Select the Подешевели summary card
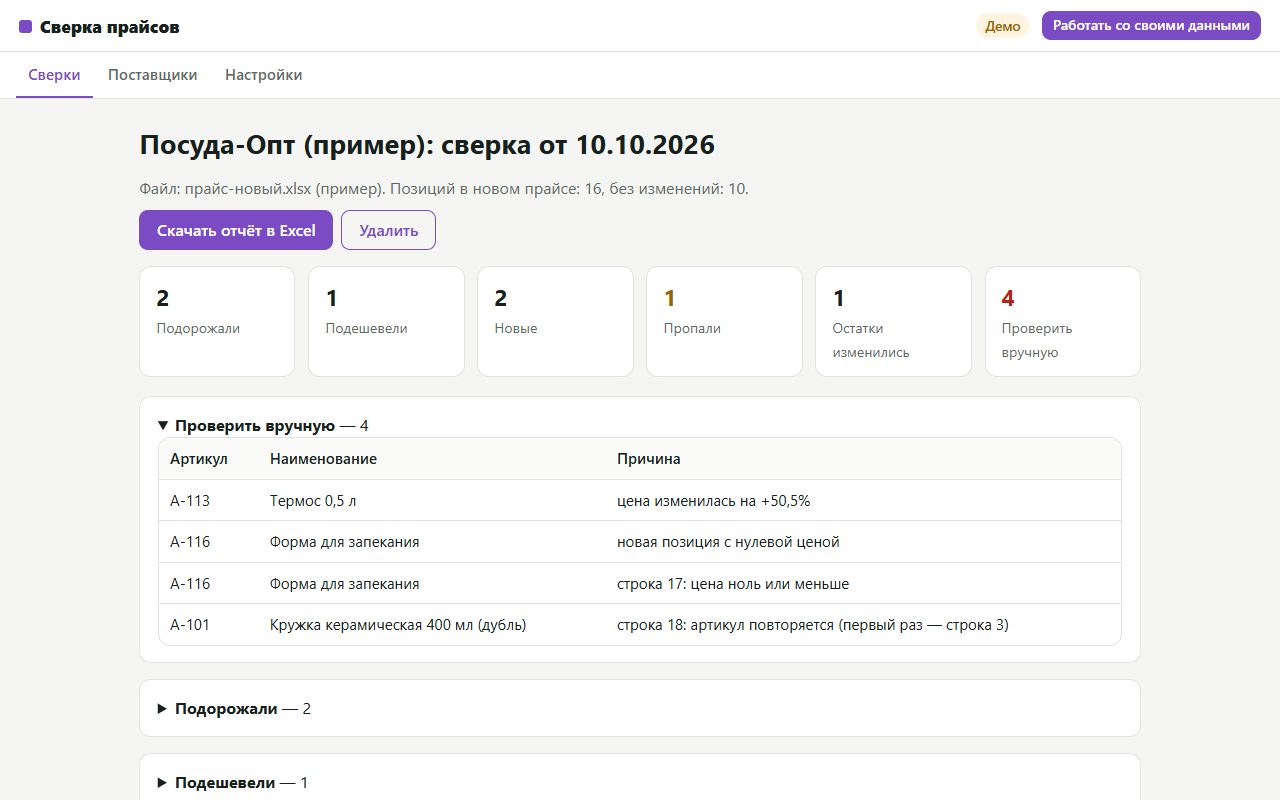Viewport: 1280px width, 800px height. pyautogui.click(x=386, y=321)
